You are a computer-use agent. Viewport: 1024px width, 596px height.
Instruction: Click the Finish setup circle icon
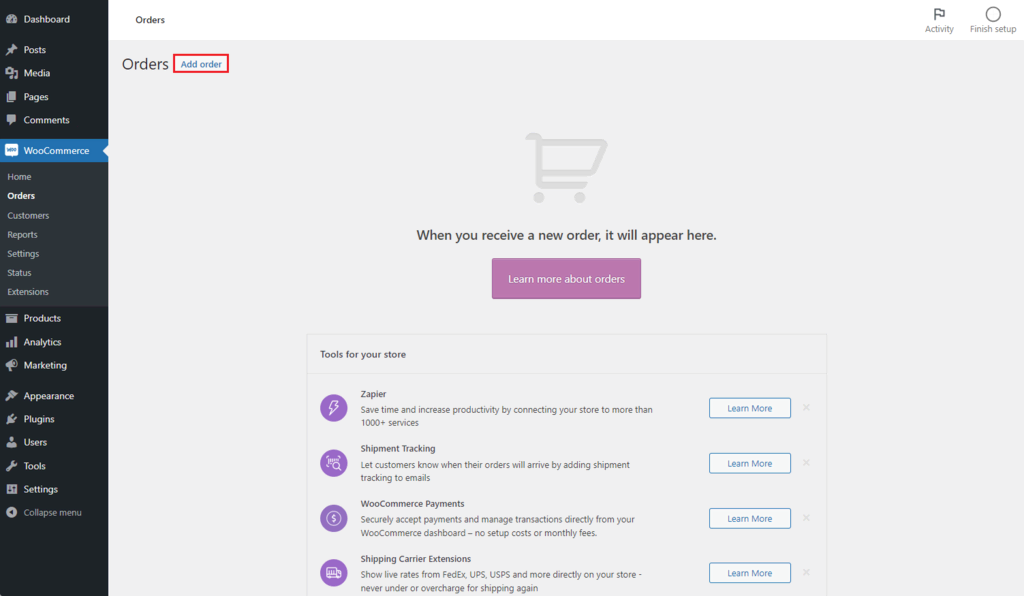click(993, 14)
